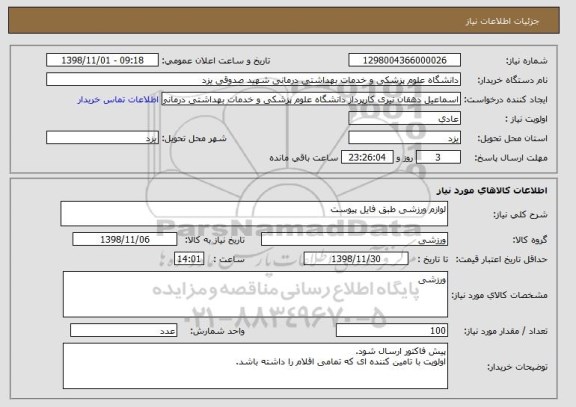Click the priority field reading عادی
576x407 pixels.
point(404,119)
